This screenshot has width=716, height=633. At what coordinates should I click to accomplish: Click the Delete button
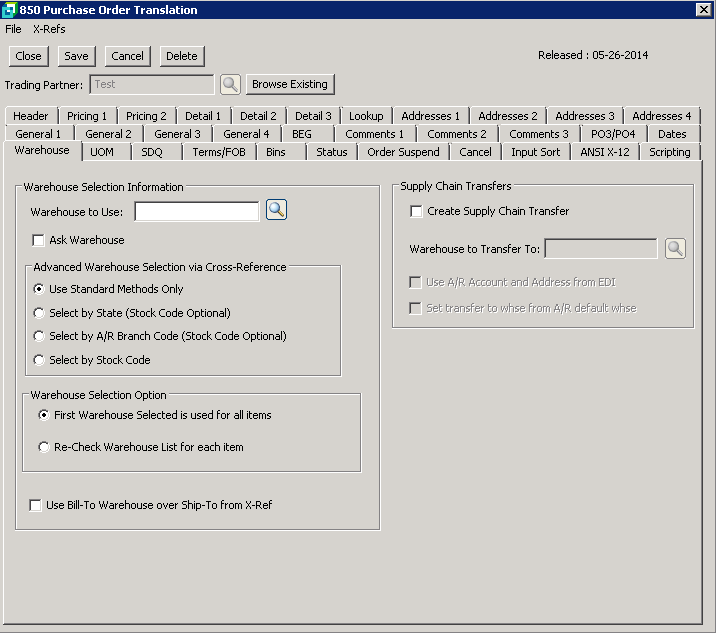pos(181,56)
